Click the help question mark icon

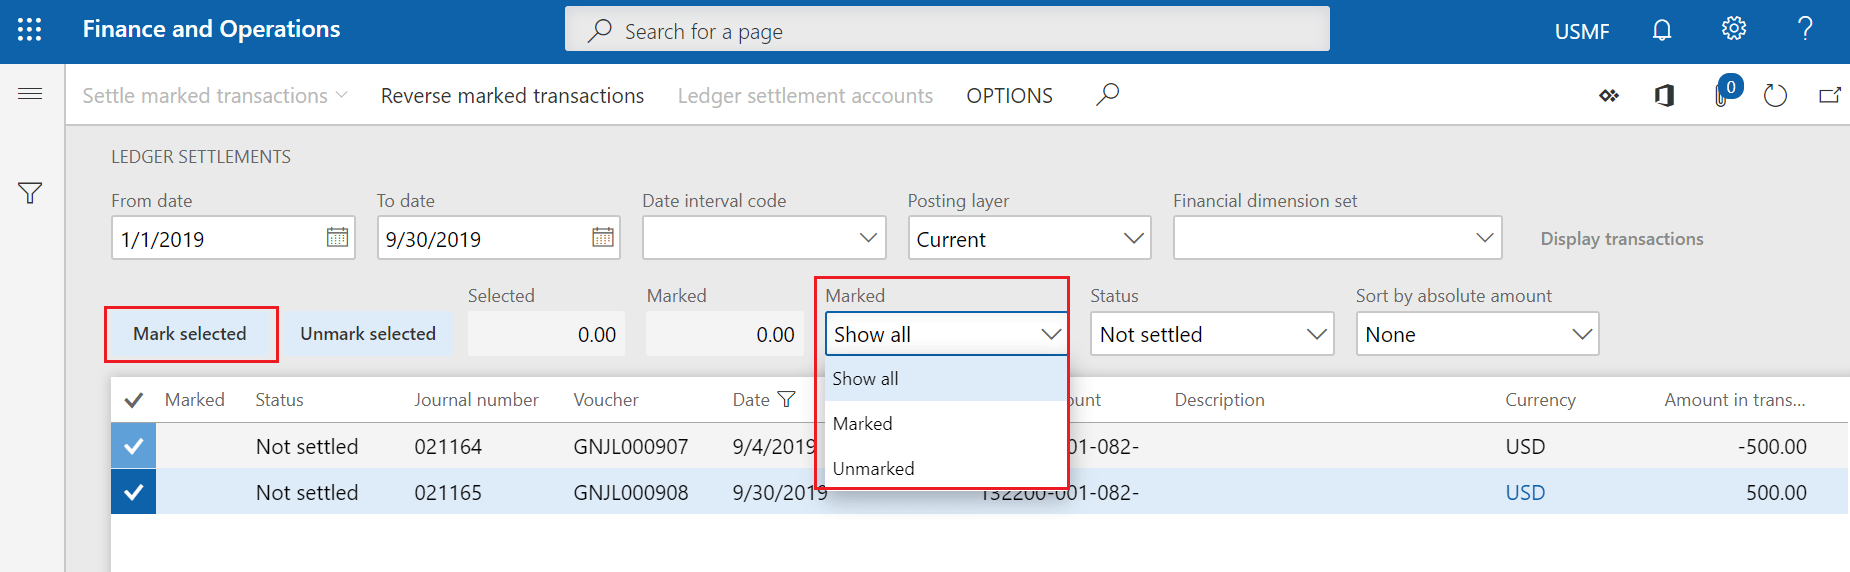[1805, 29]
